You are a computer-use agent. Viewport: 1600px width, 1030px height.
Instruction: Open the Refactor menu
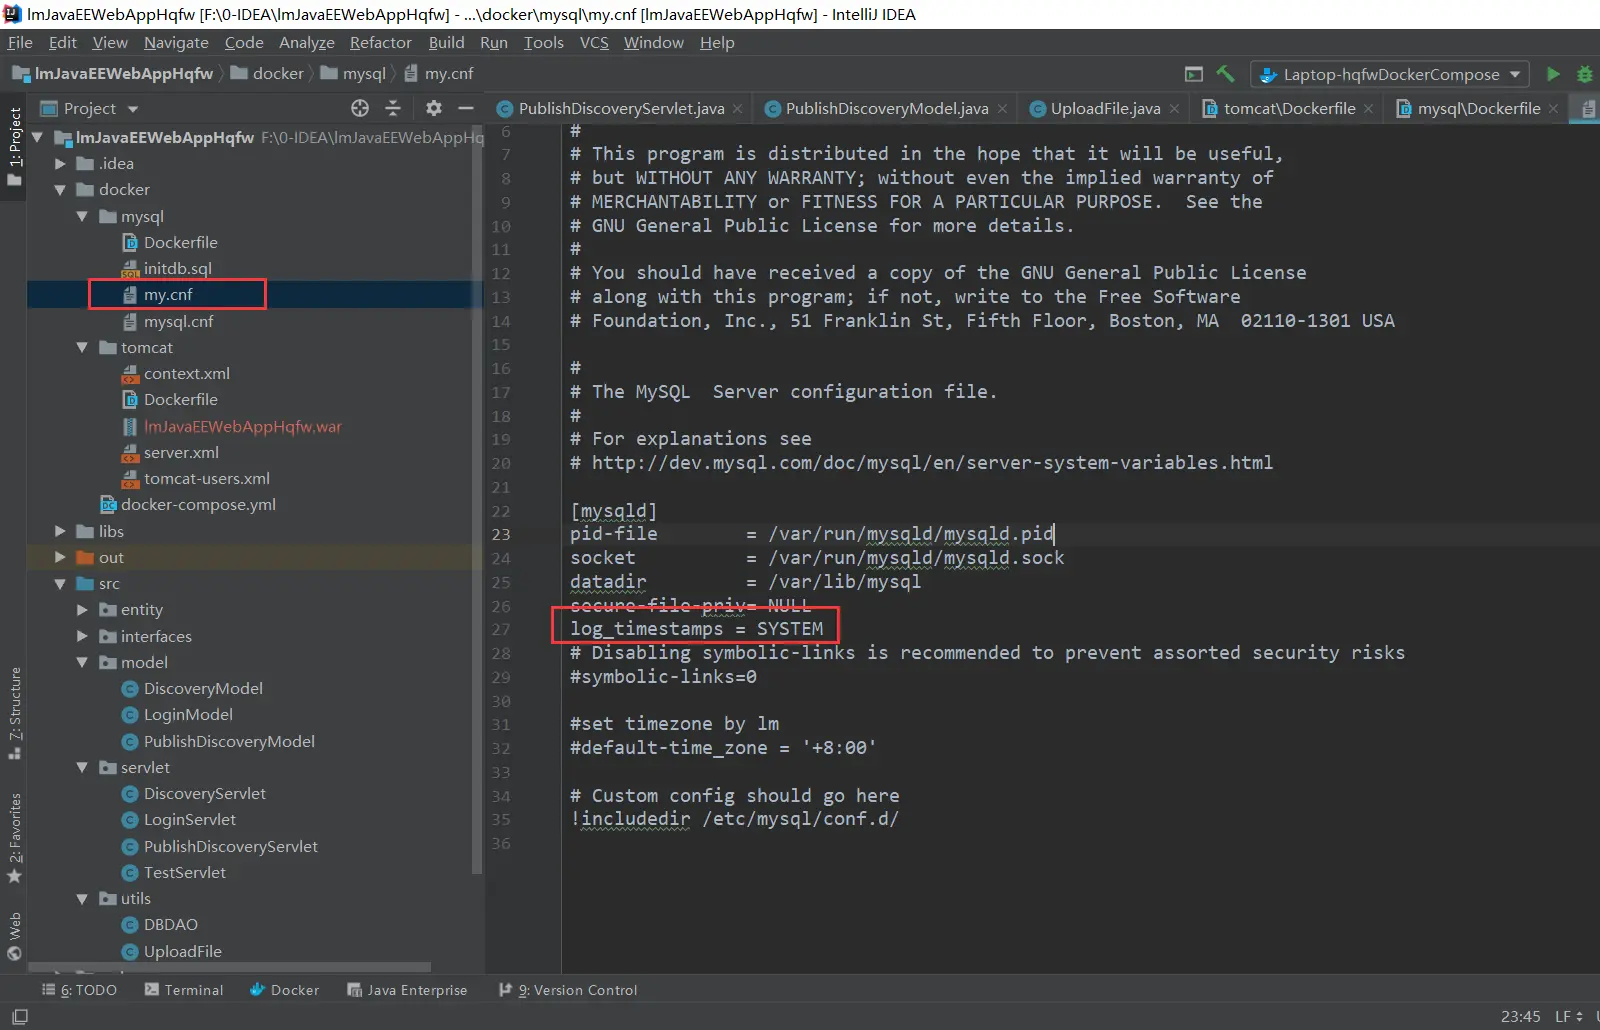coord(380,43)
